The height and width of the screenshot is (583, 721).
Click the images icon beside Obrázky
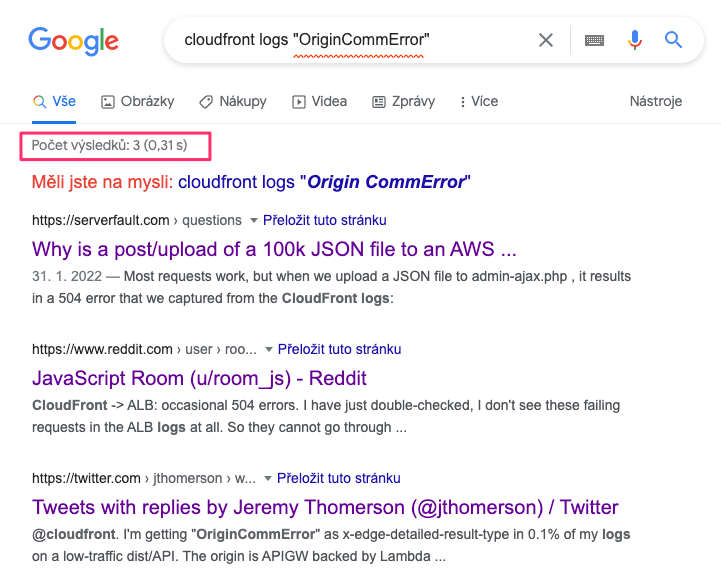(108, 102)
